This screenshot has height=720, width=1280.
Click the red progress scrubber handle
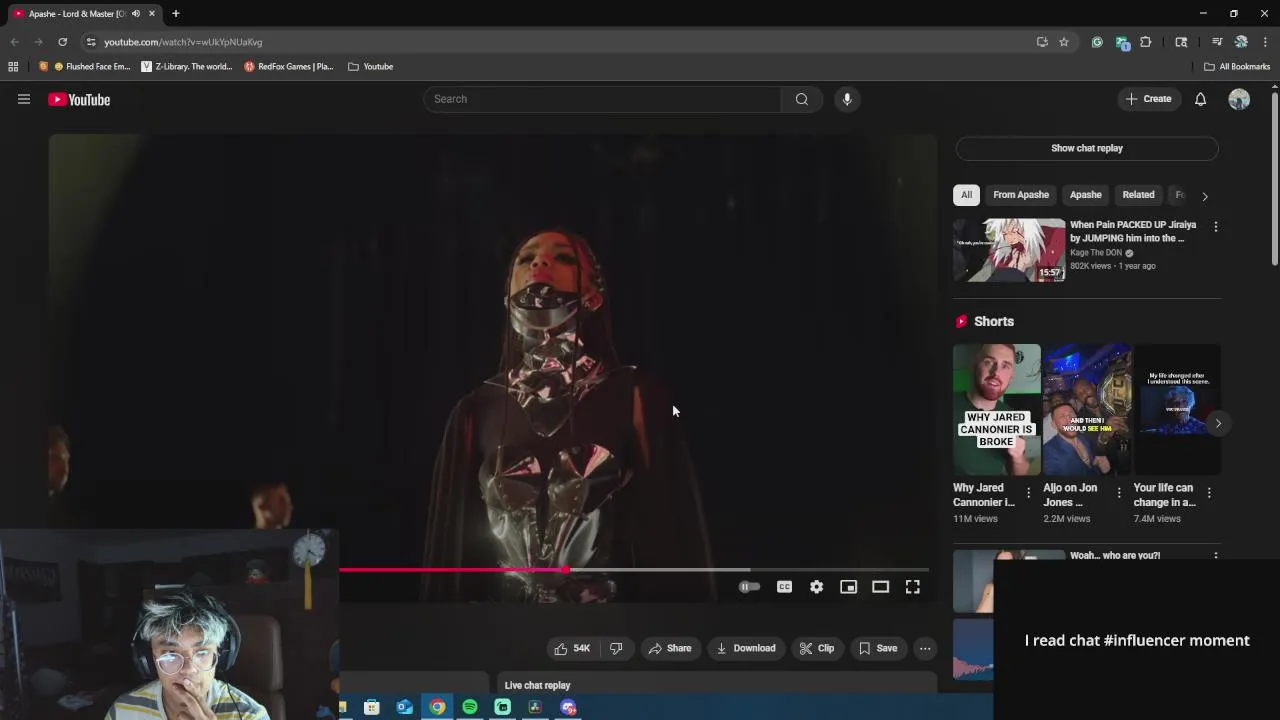[x=566, y=570]
